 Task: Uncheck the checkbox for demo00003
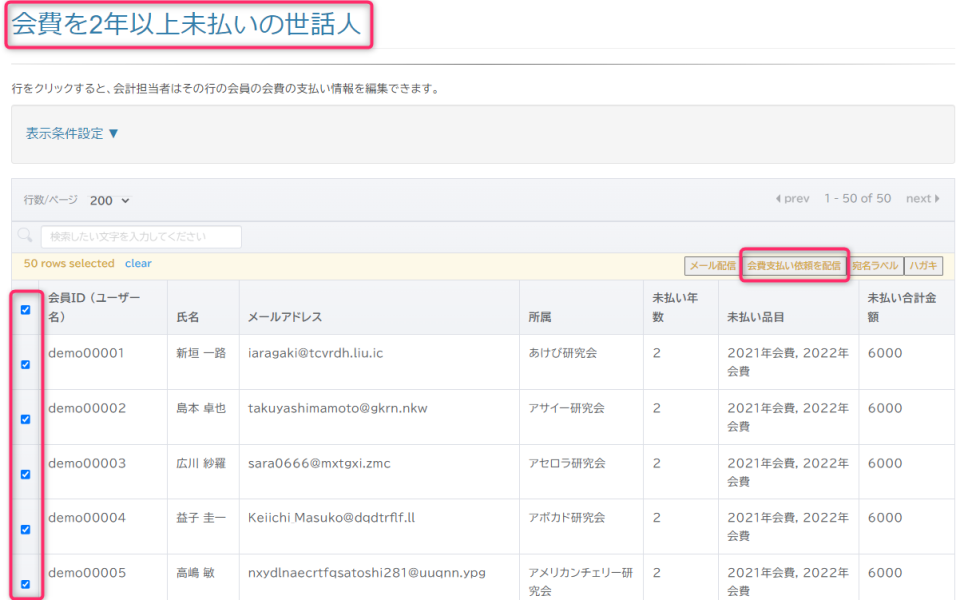26,475
